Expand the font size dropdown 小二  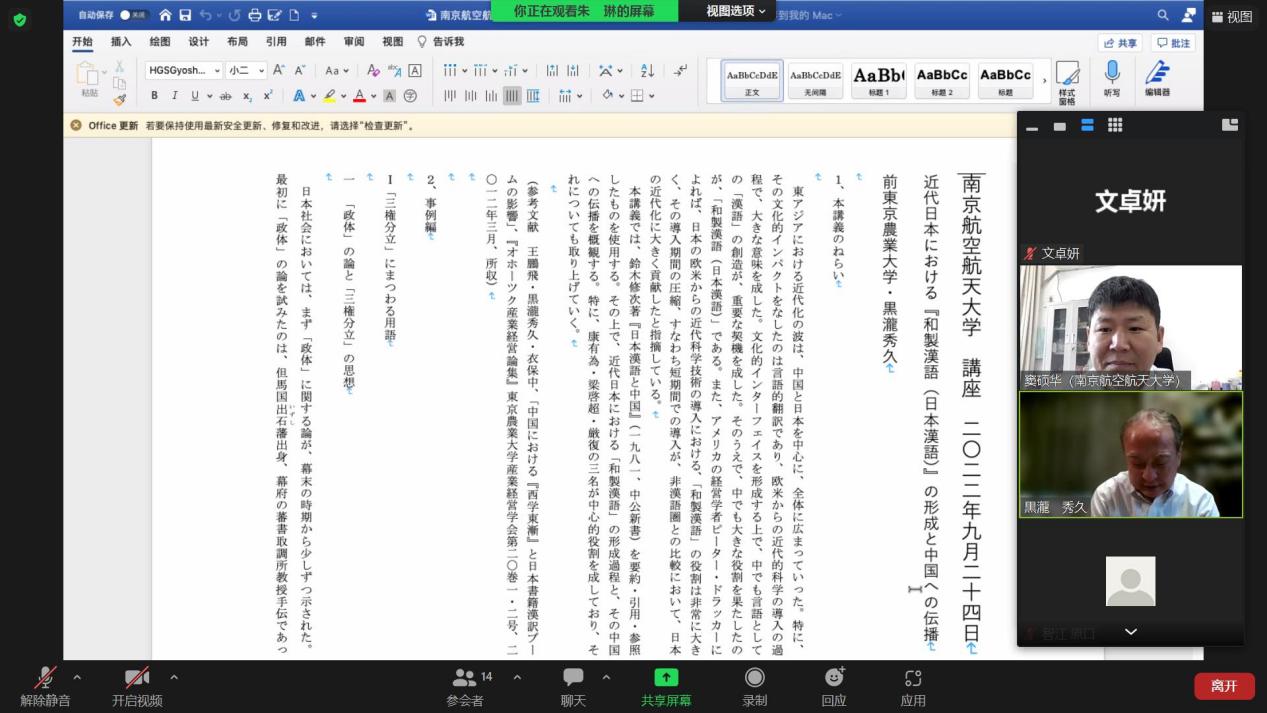coord(261,71)
